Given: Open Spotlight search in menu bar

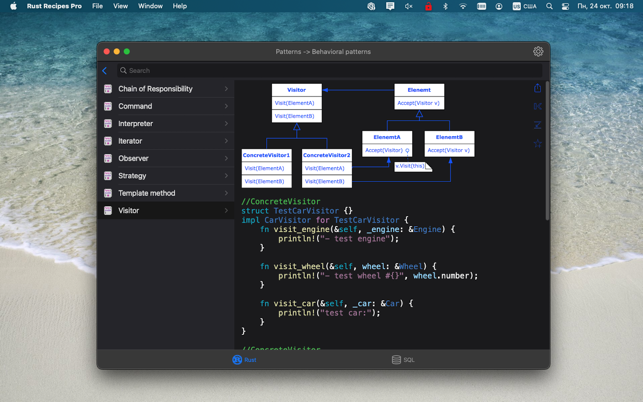Looking at the screenshot, I should click(549, 6).
